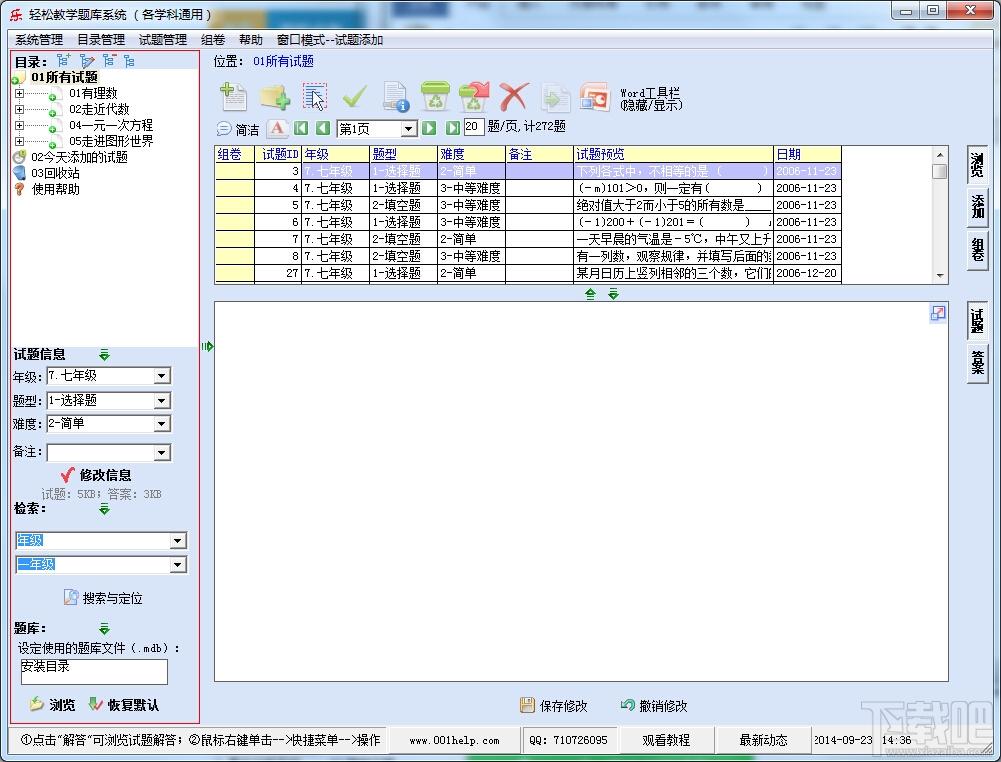Click the document properties info icon
The height and width of the screenshot is (762, 1001).
[x=395, y=98]
